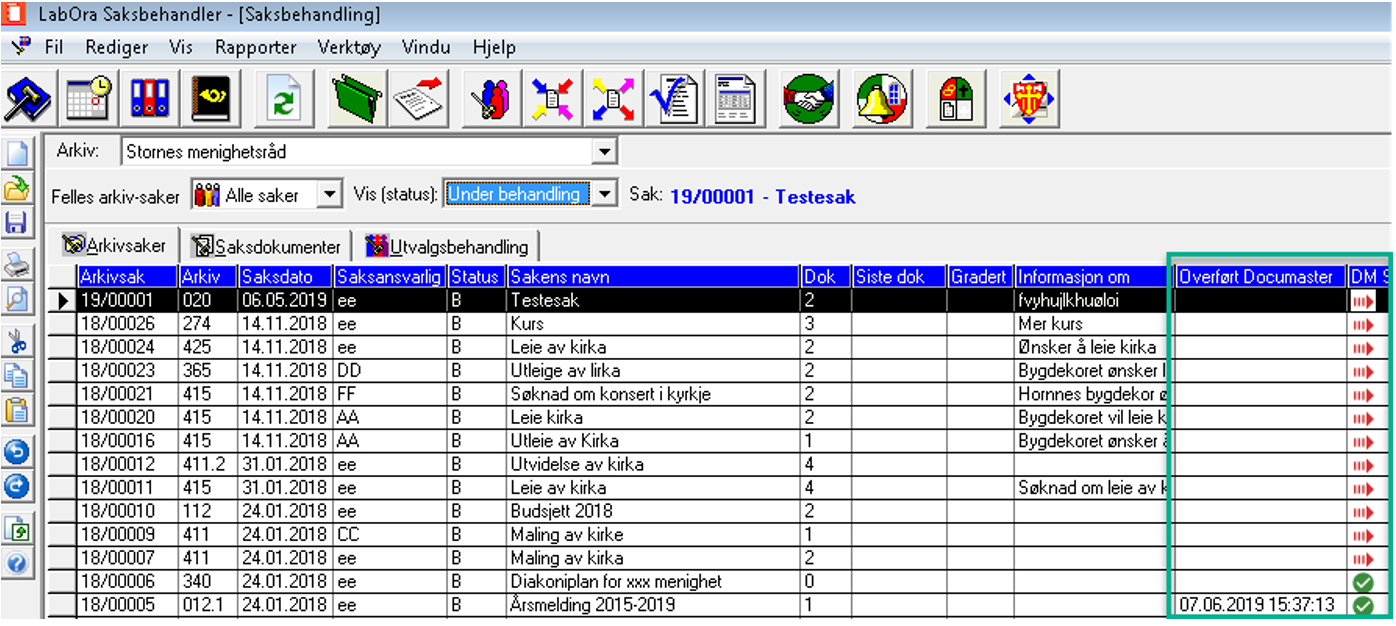Open the handshake toolbar icon

coord(810,99)
